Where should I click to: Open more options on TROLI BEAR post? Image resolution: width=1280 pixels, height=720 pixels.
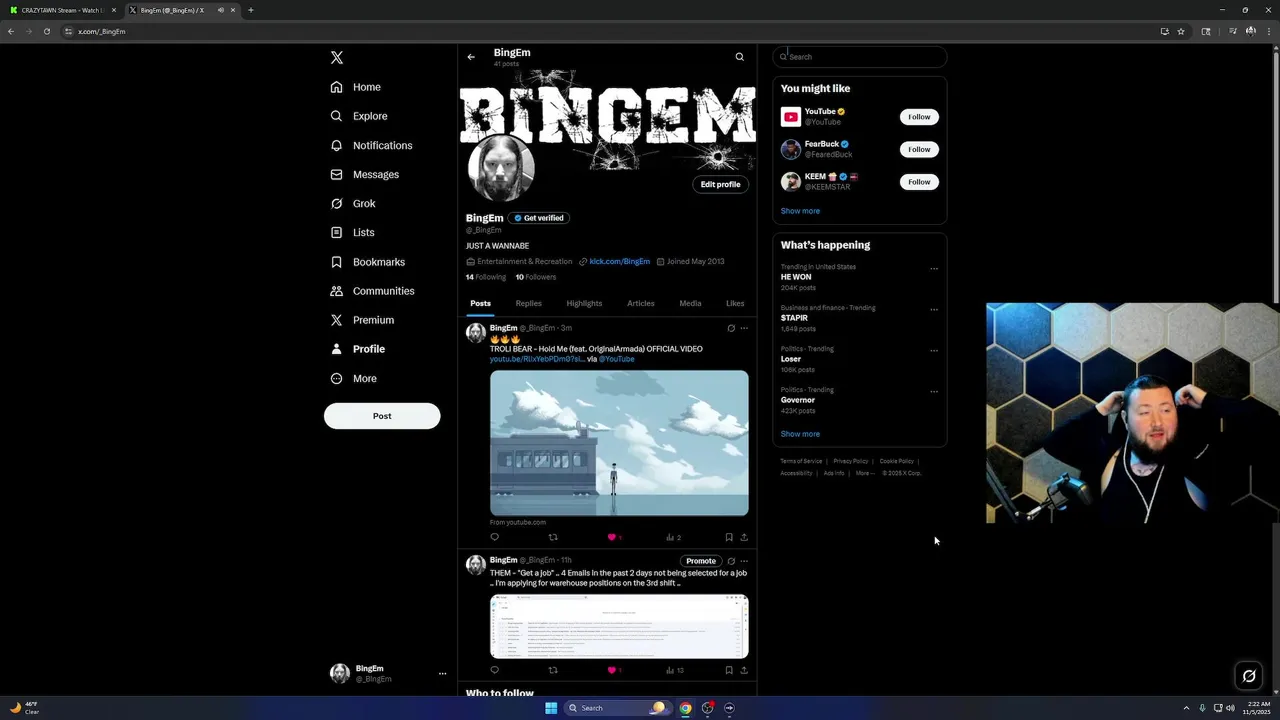pos(744,328)
